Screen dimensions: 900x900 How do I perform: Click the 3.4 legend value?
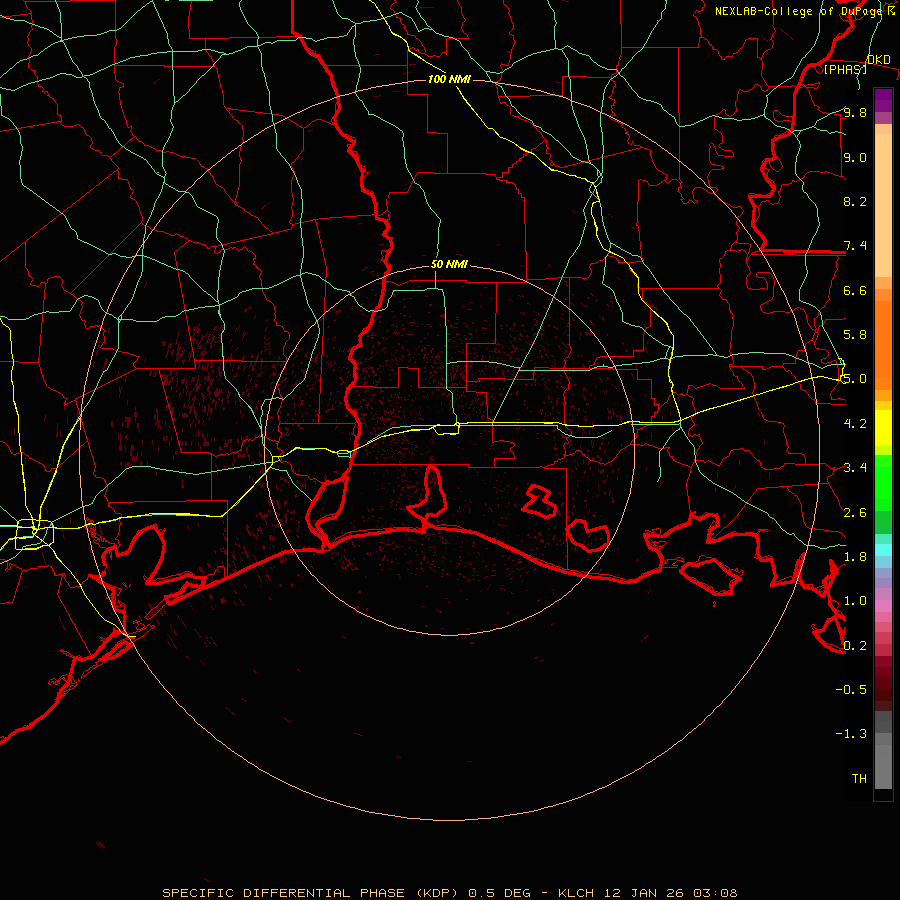(x=855, y=468)
